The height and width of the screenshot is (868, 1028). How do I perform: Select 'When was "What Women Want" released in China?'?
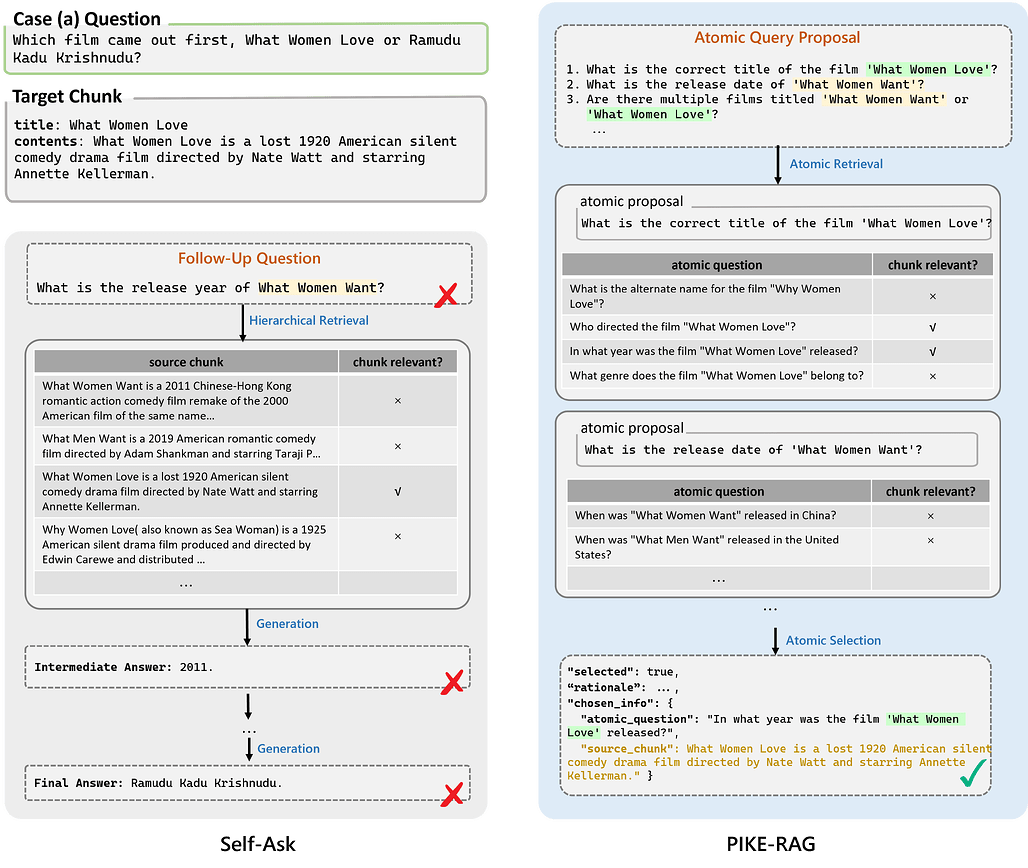[778, 516]
